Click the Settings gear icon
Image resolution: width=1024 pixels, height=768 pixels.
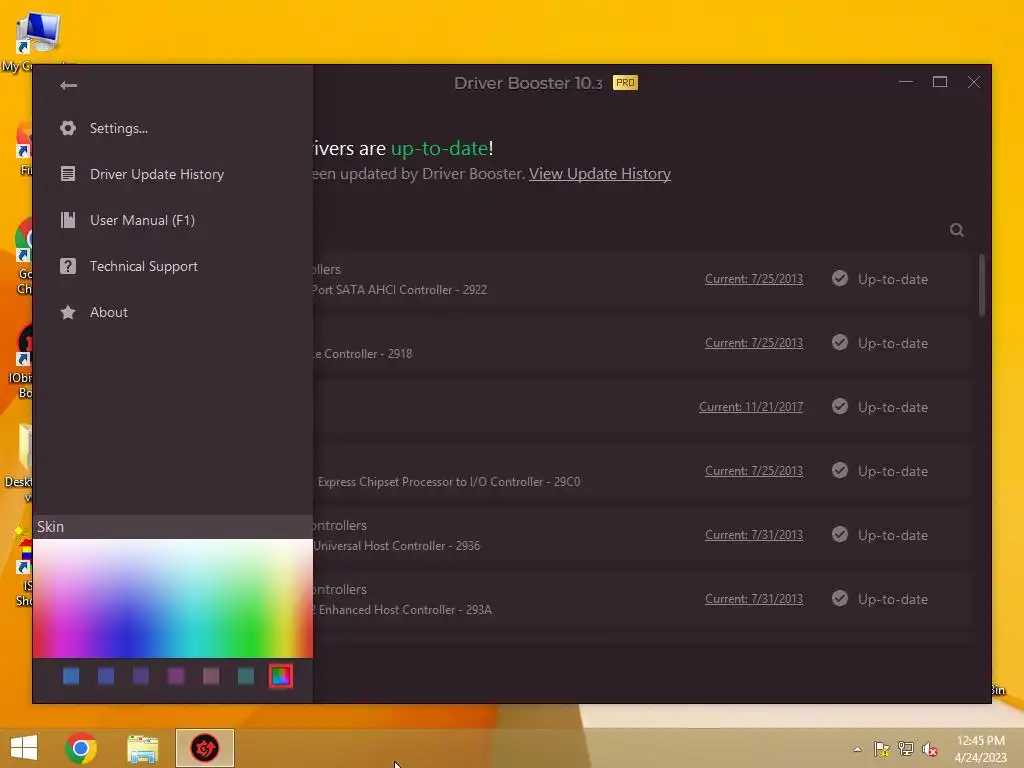pyautogui.click(x=68, y=128)
